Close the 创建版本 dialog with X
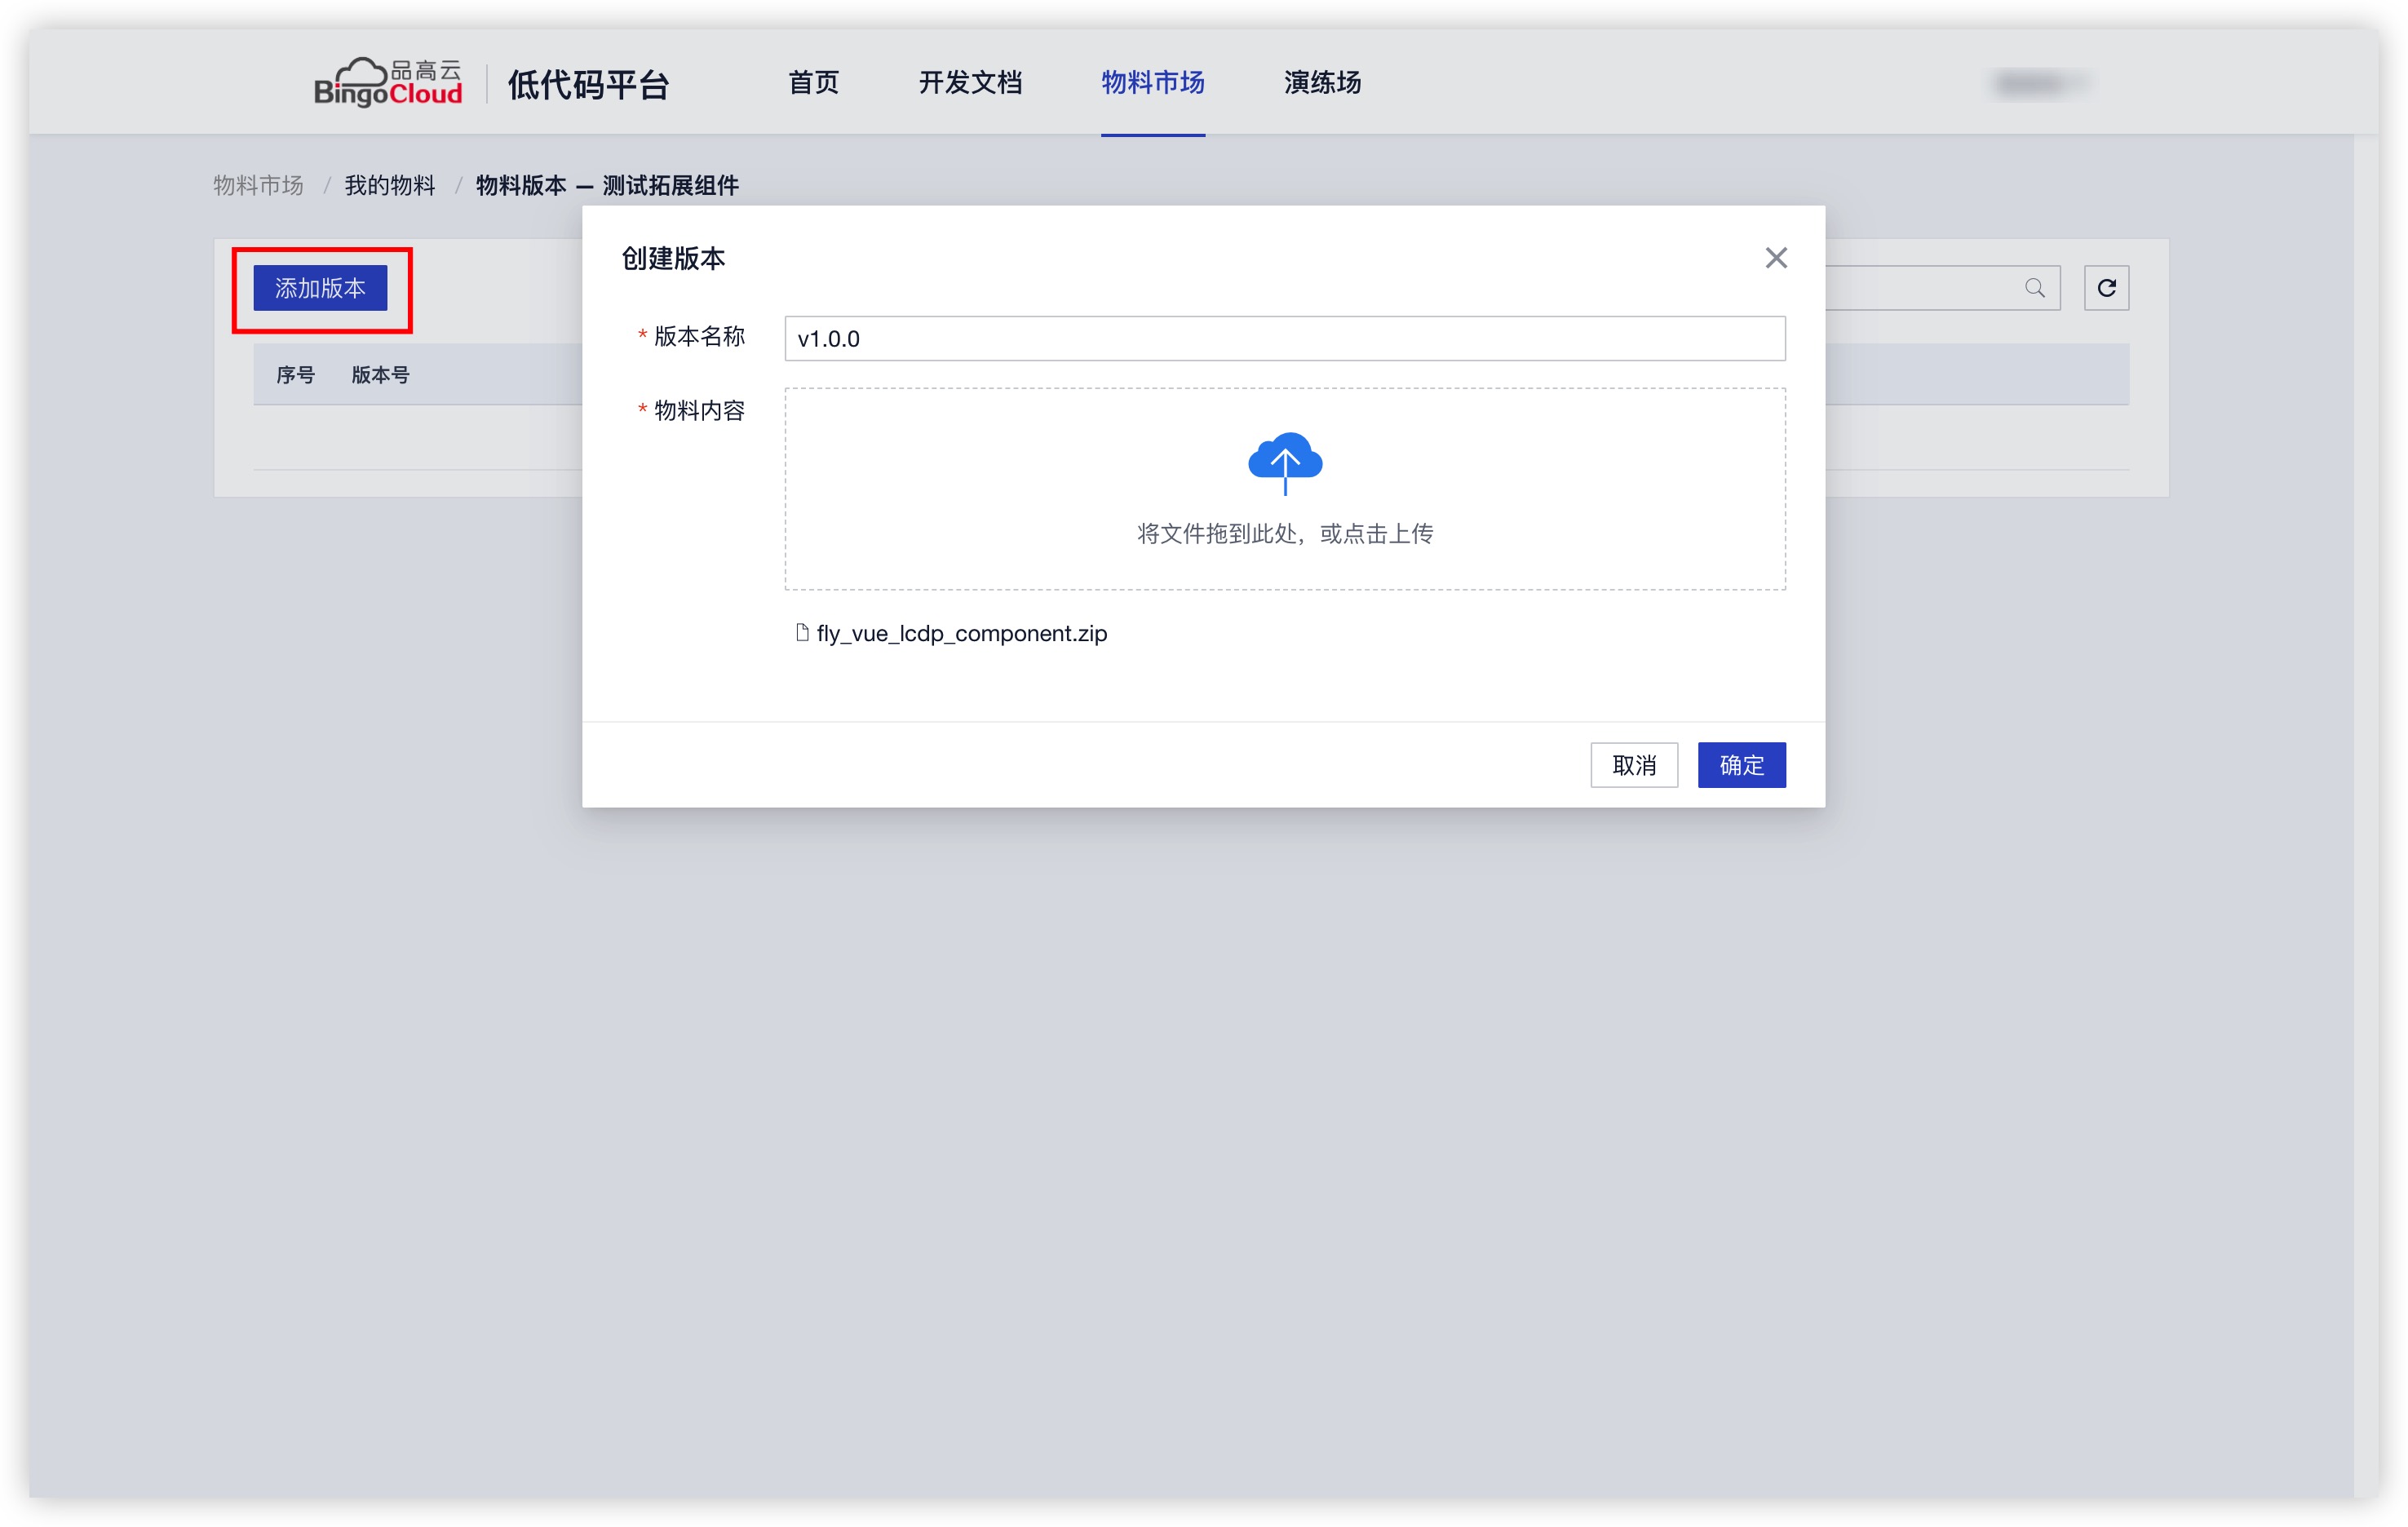The image size is (2408, 1527). tap(1775, 258)
